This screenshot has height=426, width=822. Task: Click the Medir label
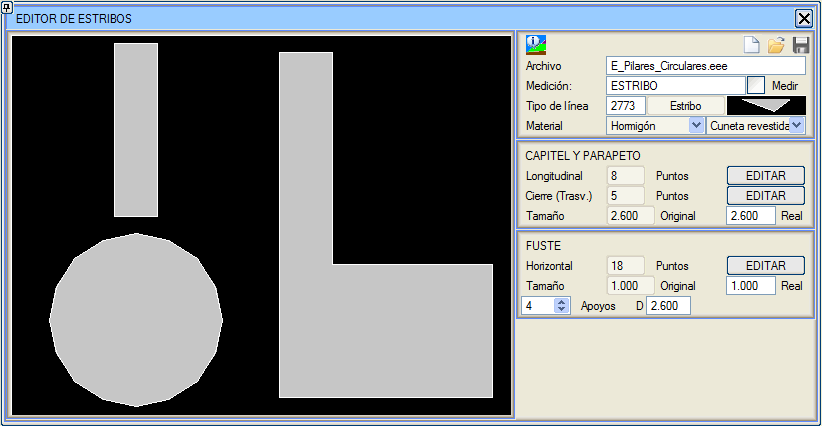[x=785, y=85]
